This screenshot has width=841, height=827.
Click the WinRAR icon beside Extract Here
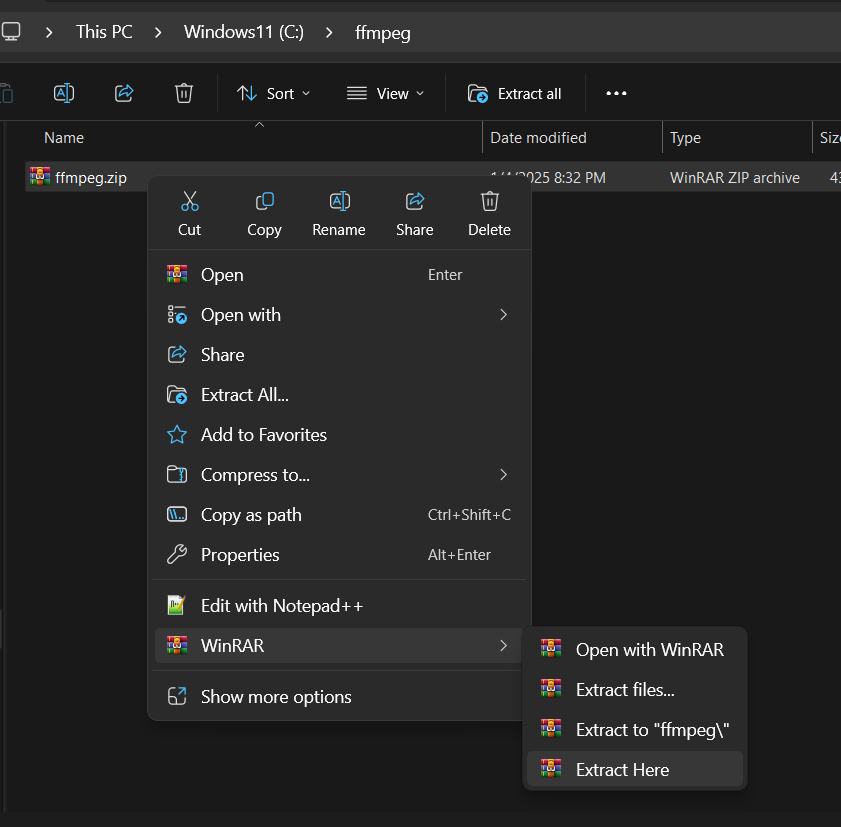pyautogui.click(x=551, y=769)
